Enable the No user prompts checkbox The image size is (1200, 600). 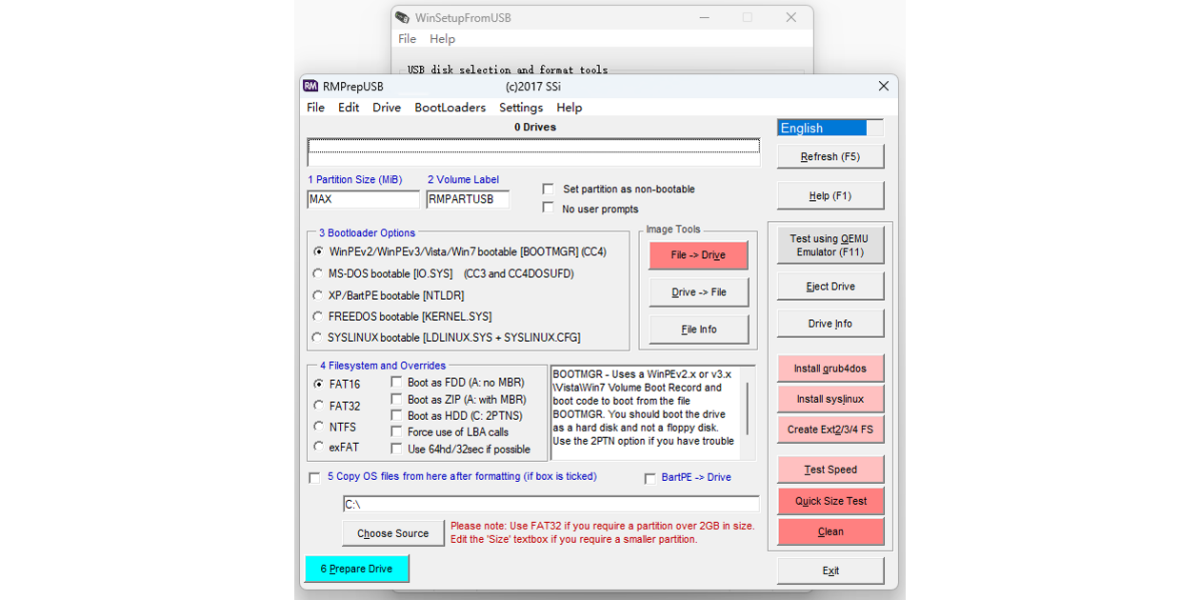point(547,206)
